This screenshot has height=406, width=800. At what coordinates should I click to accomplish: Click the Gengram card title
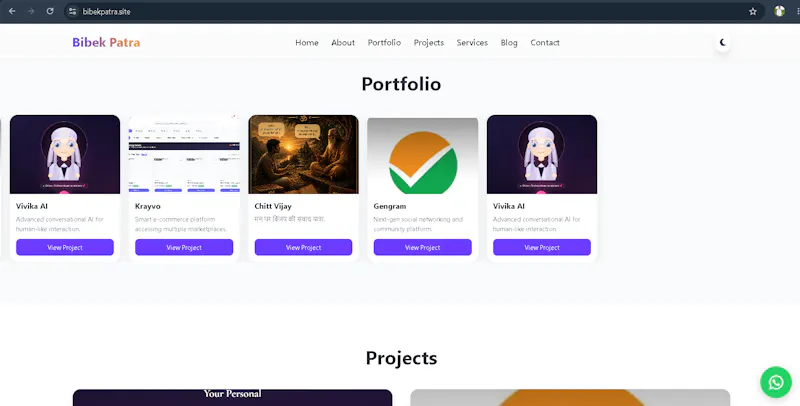point(390,207)
